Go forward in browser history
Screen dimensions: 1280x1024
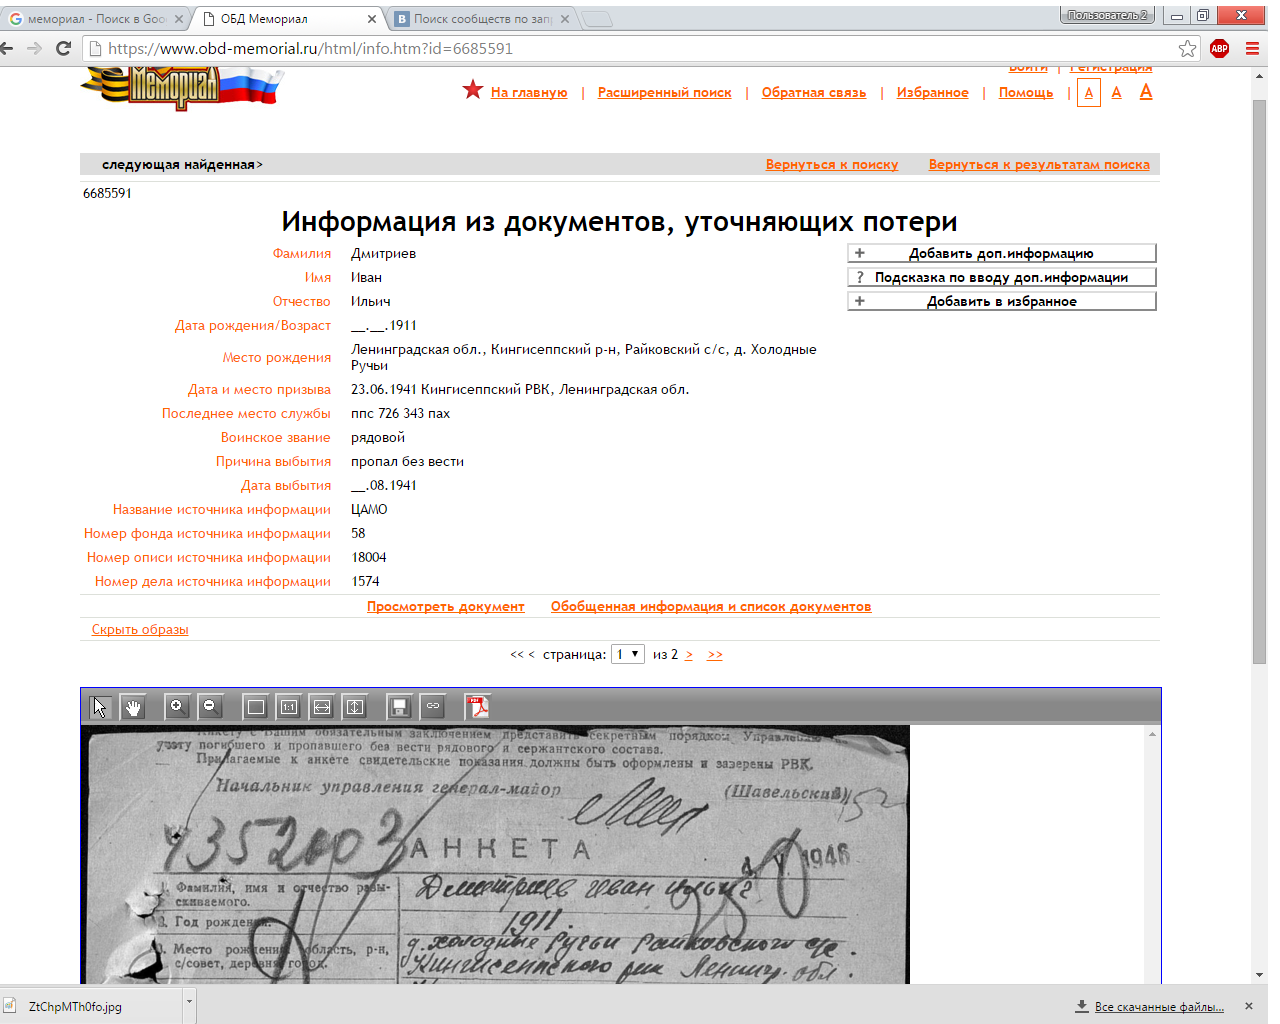[x=35, y=48]
